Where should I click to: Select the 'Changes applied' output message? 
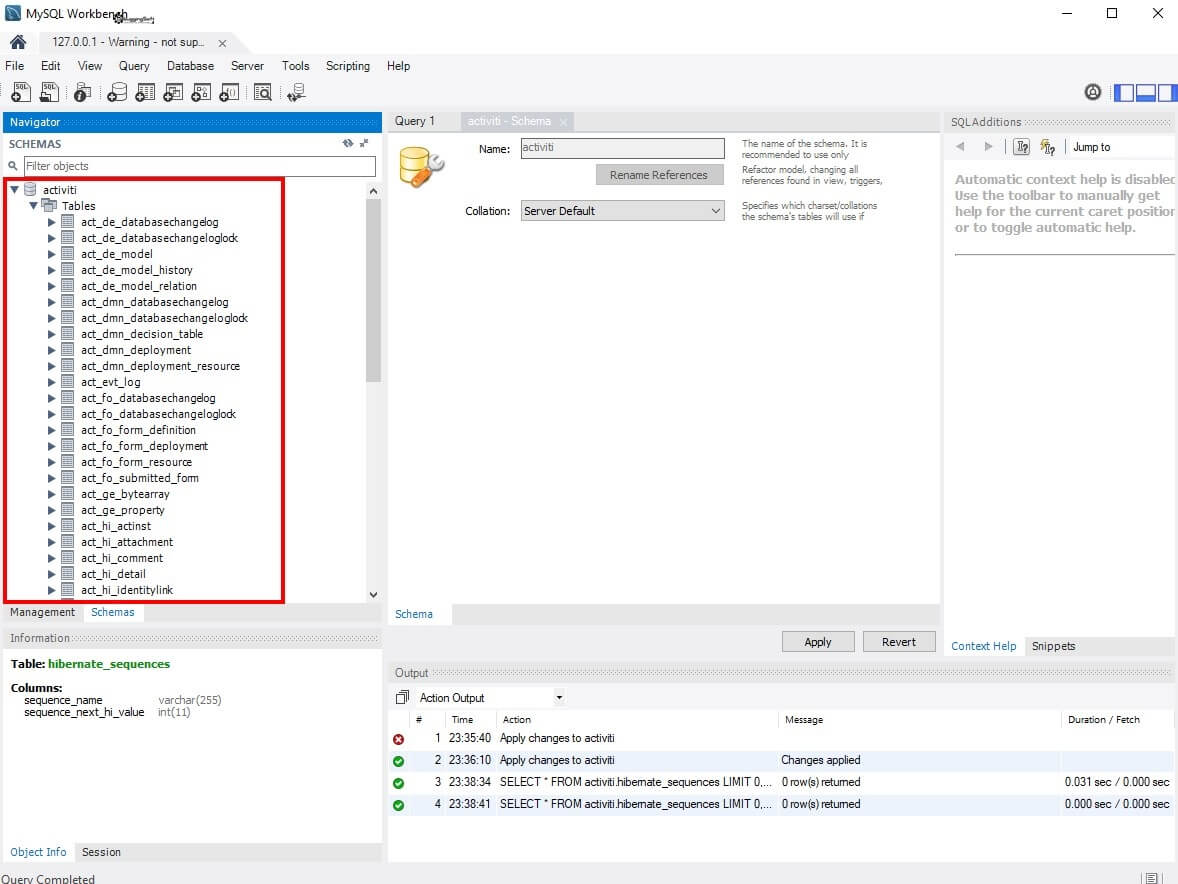(820, 760)
